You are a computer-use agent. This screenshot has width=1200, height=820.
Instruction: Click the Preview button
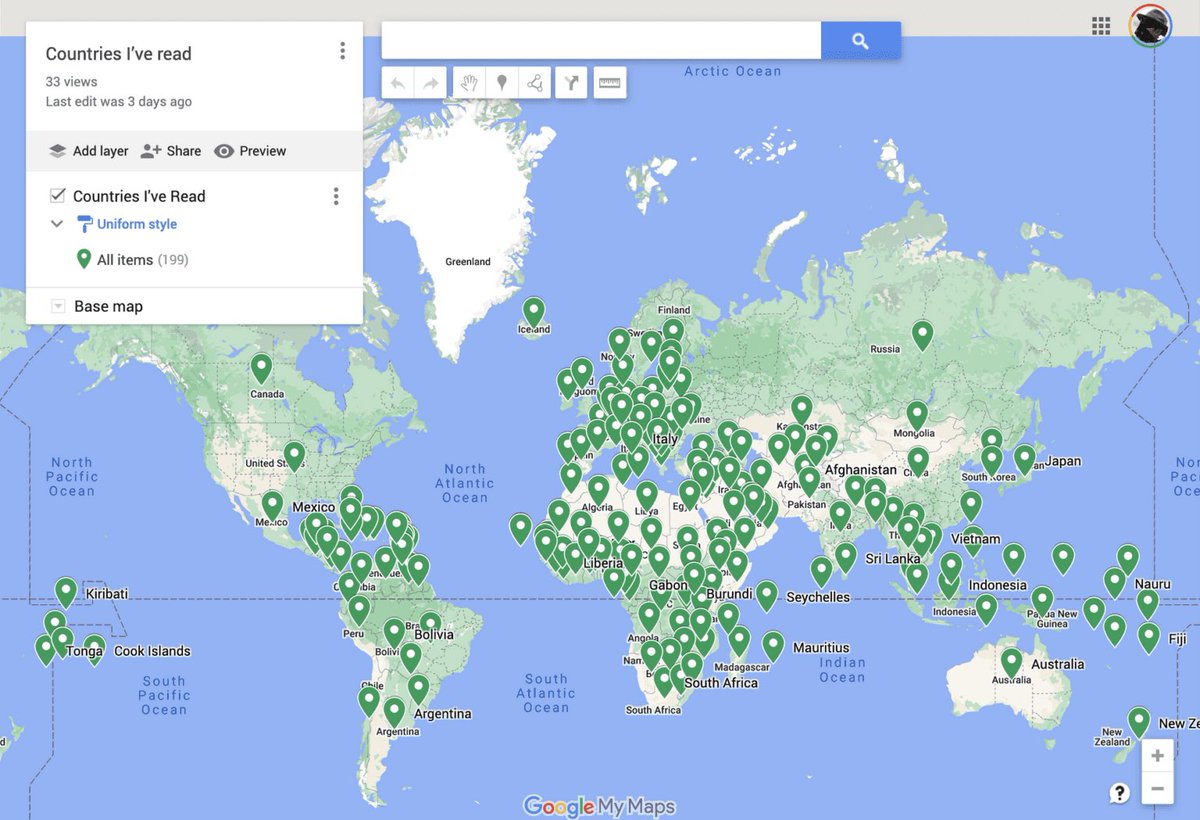[x=250, y=151]
